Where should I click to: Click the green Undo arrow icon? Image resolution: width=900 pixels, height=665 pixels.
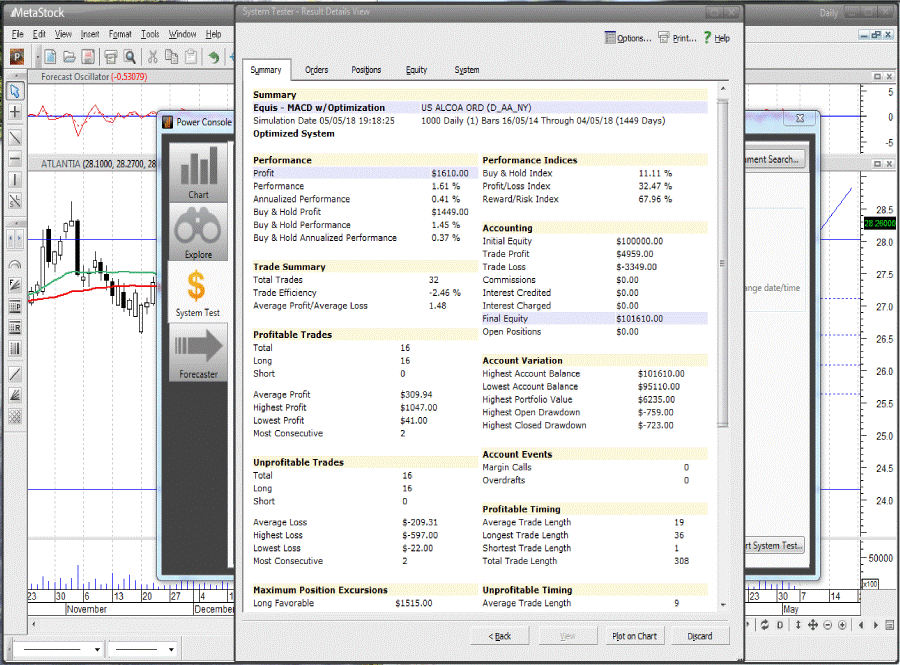[214, 57]
